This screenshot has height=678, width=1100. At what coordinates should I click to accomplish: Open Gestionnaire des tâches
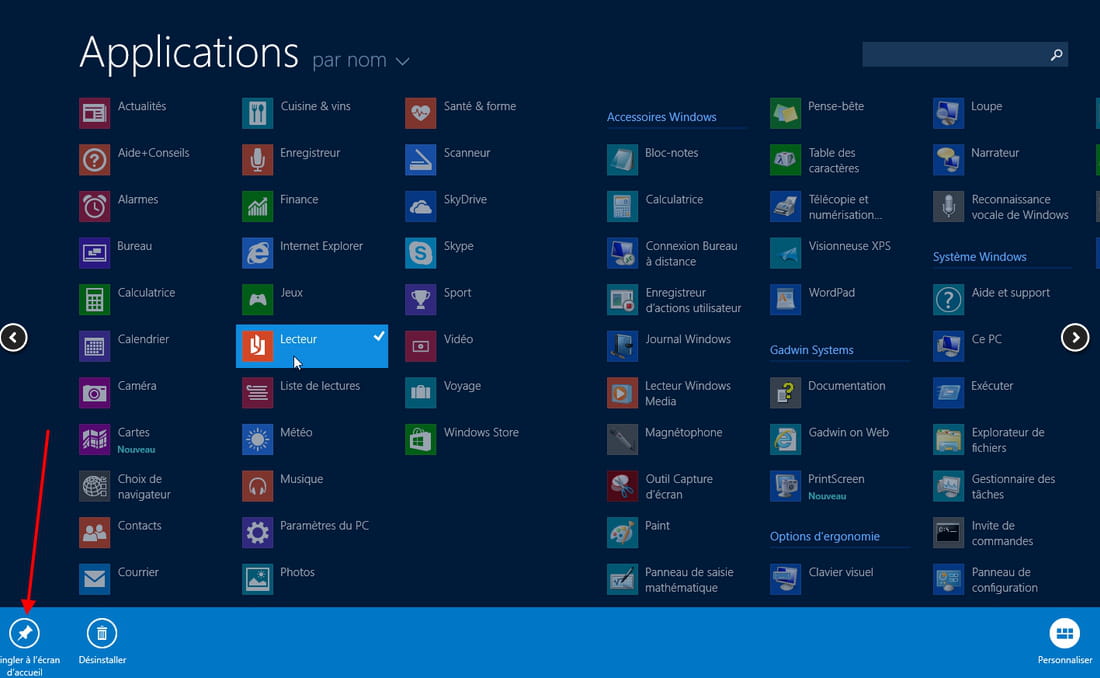coord(995,486)
